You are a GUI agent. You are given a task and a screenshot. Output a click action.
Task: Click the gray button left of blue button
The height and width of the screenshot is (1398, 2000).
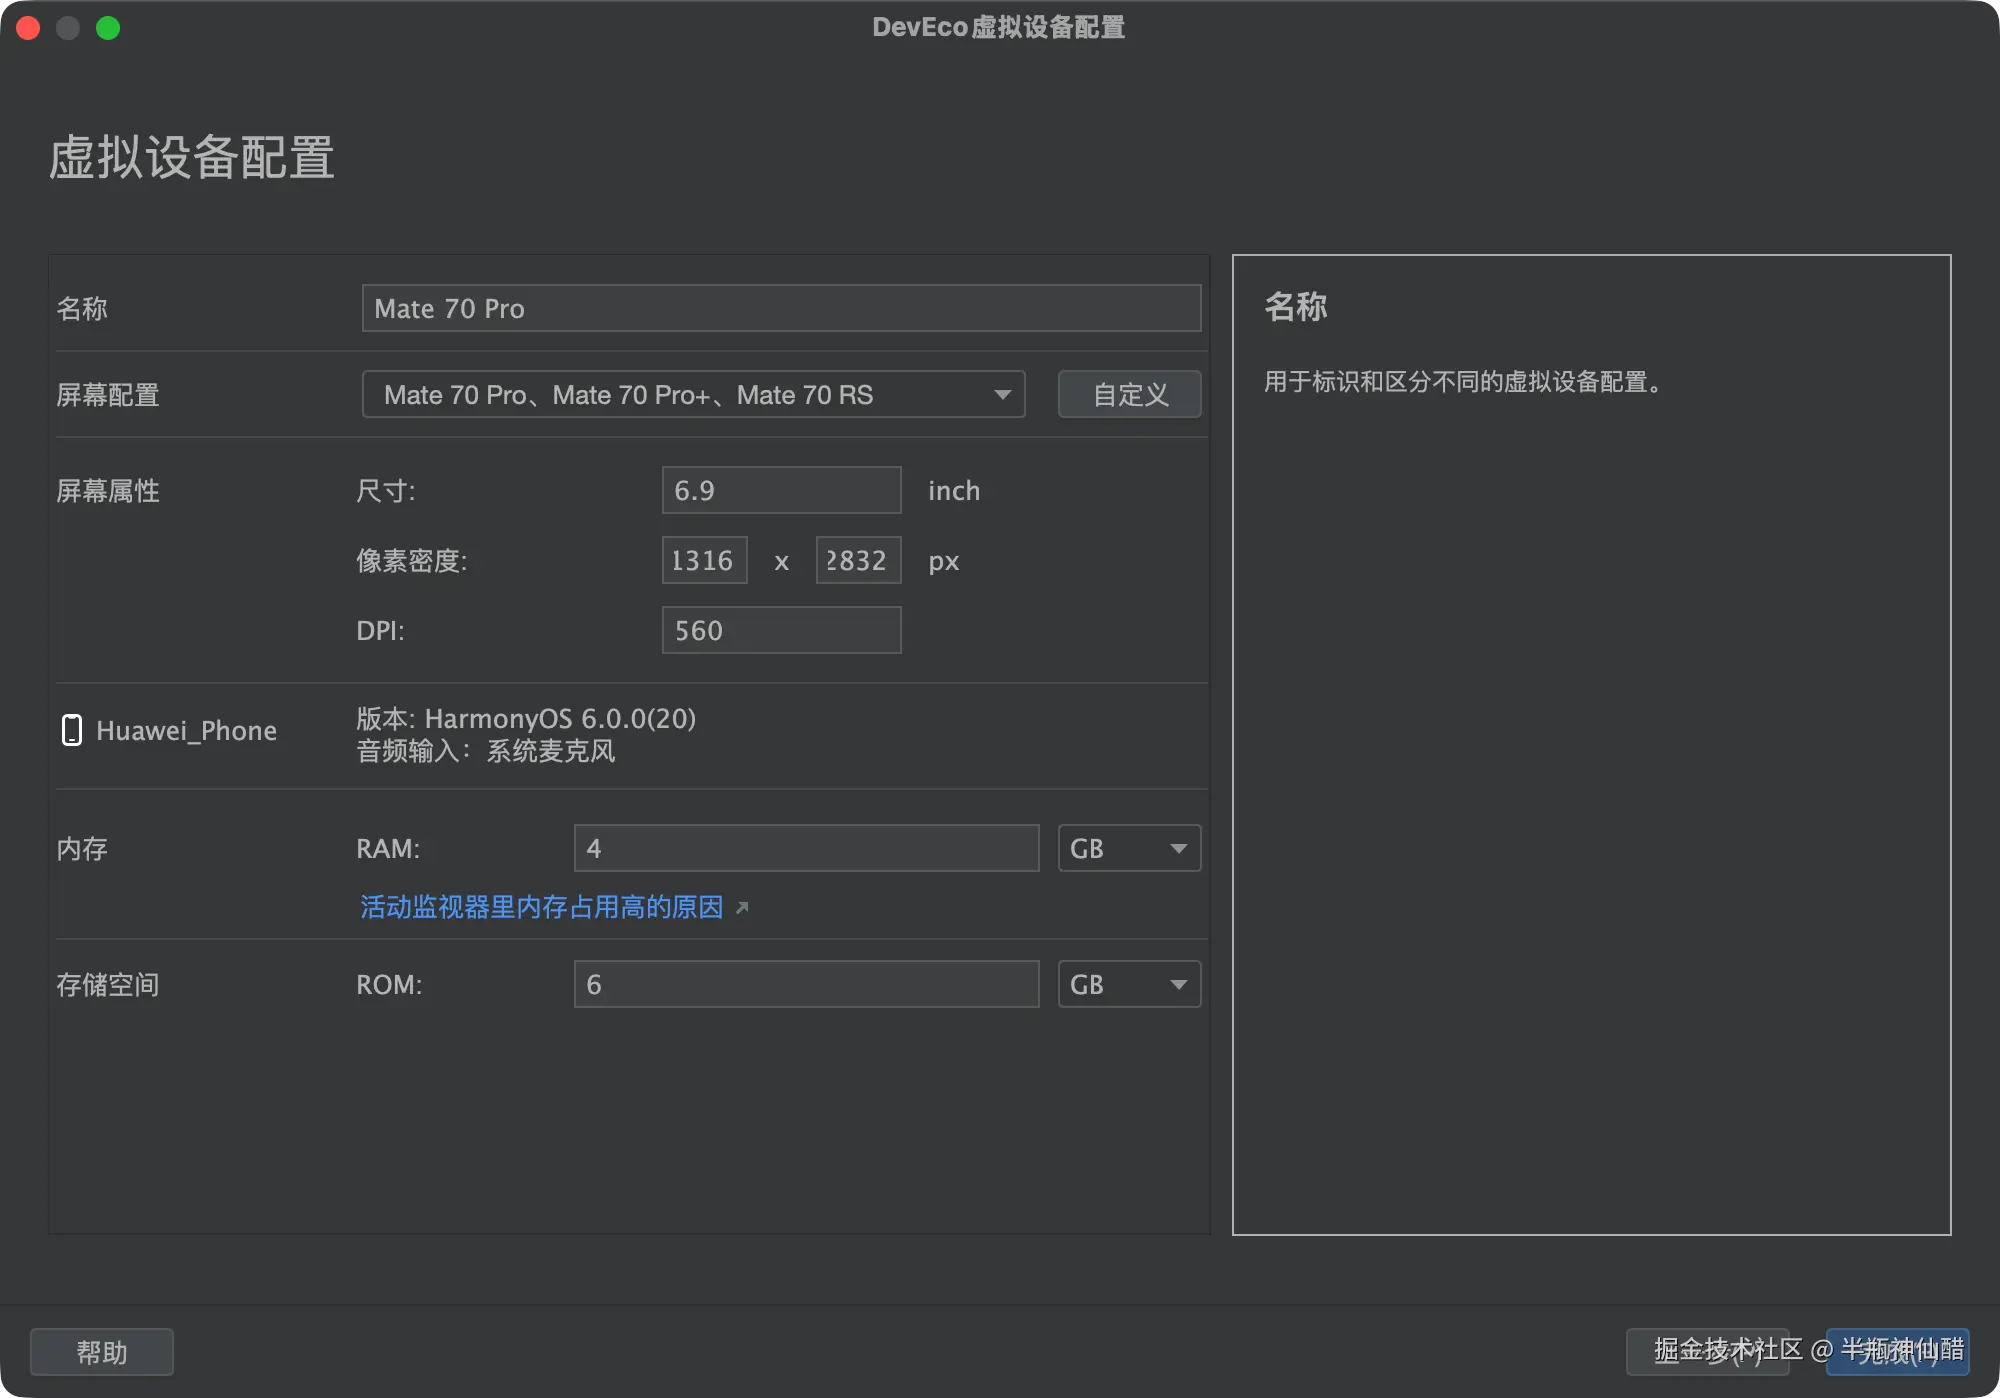point(1707,1352)
